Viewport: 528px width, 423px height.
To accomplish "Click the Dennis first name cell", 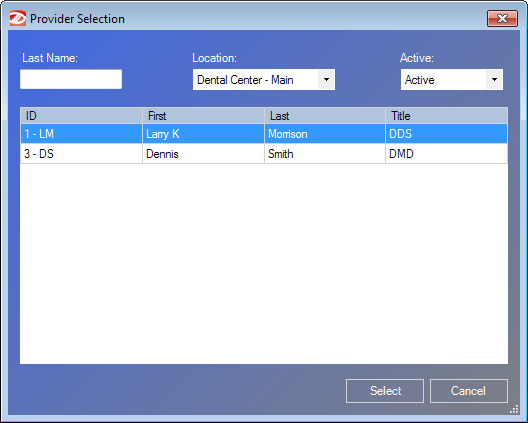I will tap(203, 154).
